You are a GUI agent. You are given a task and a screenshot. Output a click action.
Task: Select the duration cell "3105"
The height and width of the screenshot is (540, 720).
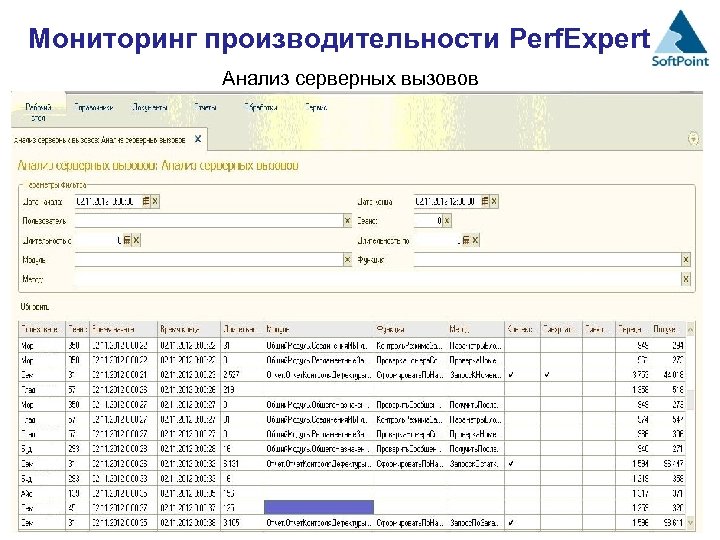(x=242, y=523)
